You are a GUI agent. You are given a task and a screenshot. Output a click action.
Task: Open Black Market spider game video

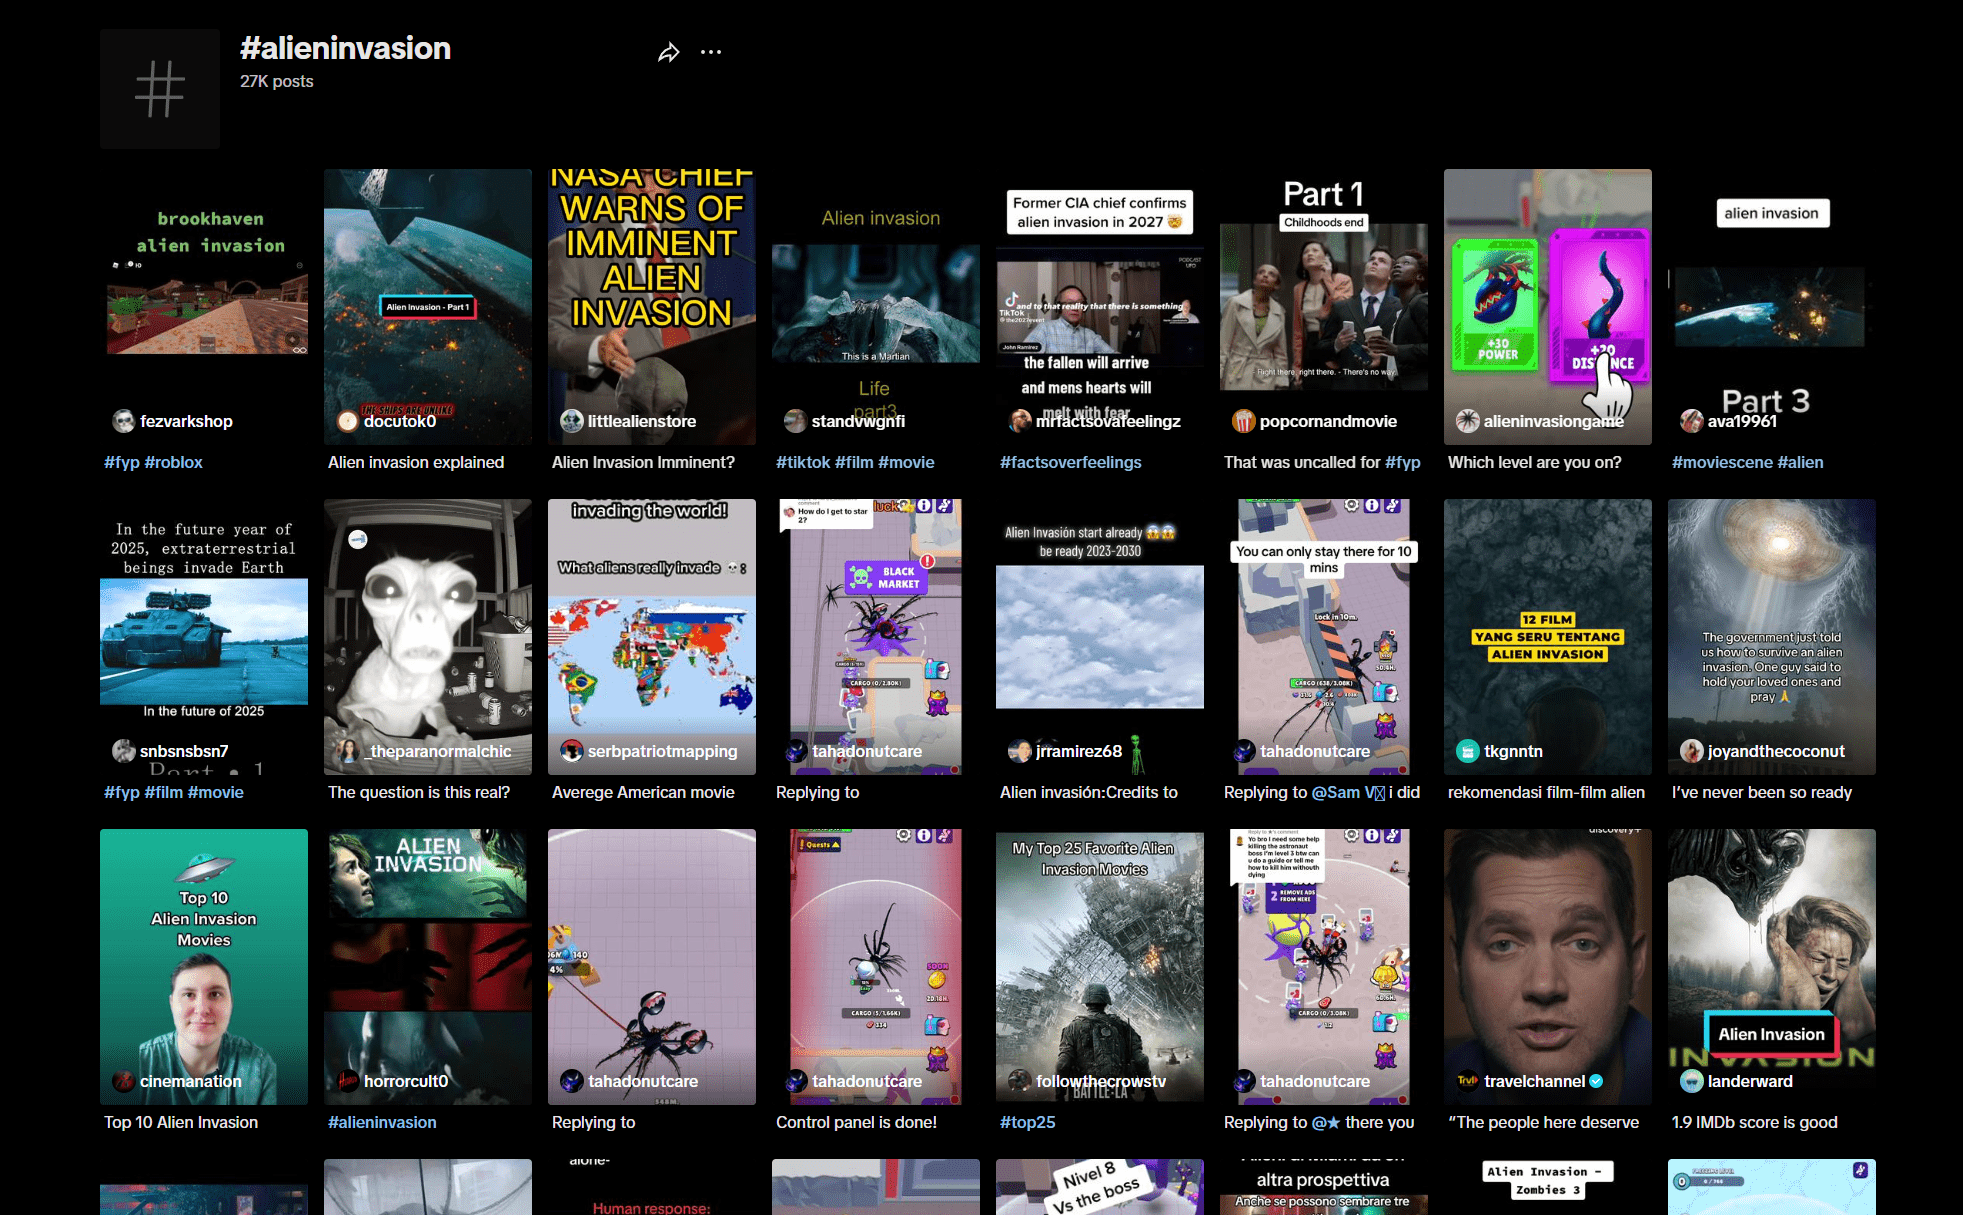click(876, 637)
